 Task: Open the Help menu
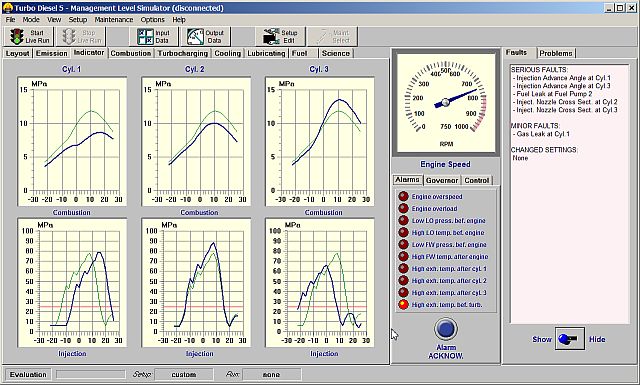(x=179, y=20)
